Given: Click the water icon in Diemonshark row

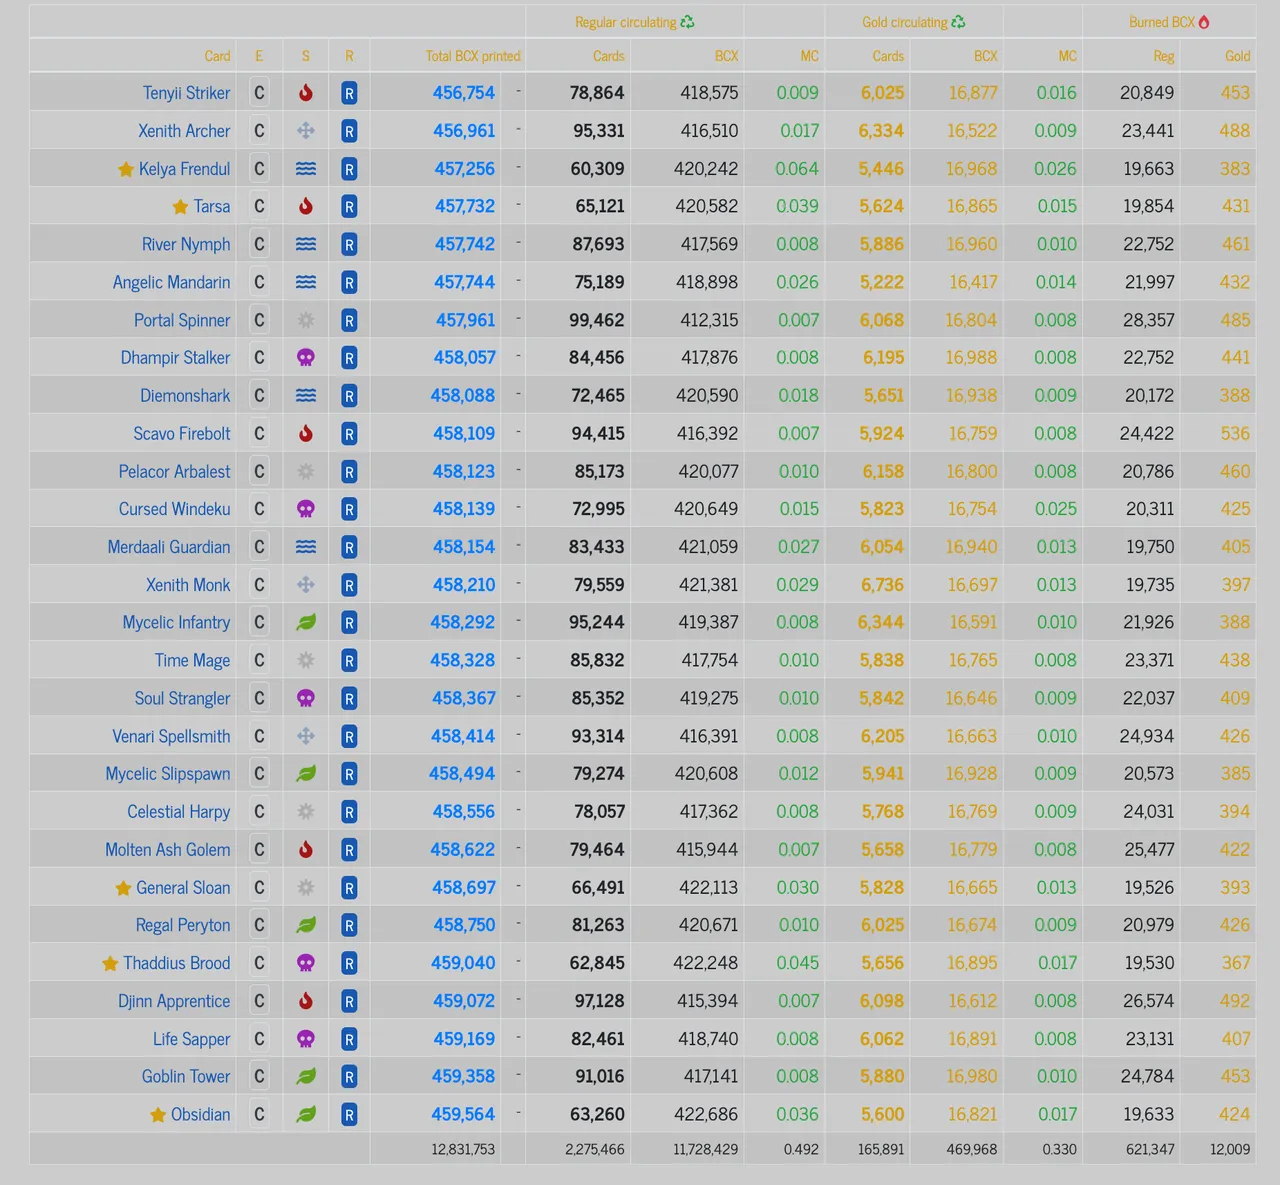Looking at the screenshot, I should click(x=306, y=396).
